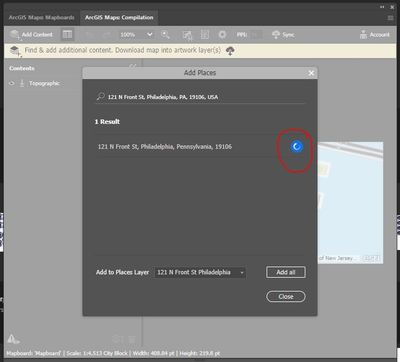
Task: Open the panel hamburger menu icon
Action: pos(390,18)
